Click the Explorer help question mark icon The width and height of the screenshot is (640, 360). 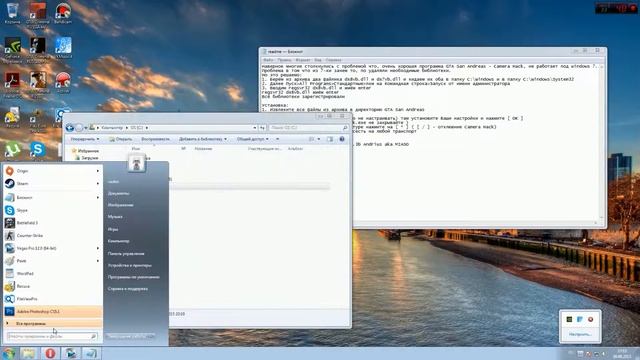342,139
